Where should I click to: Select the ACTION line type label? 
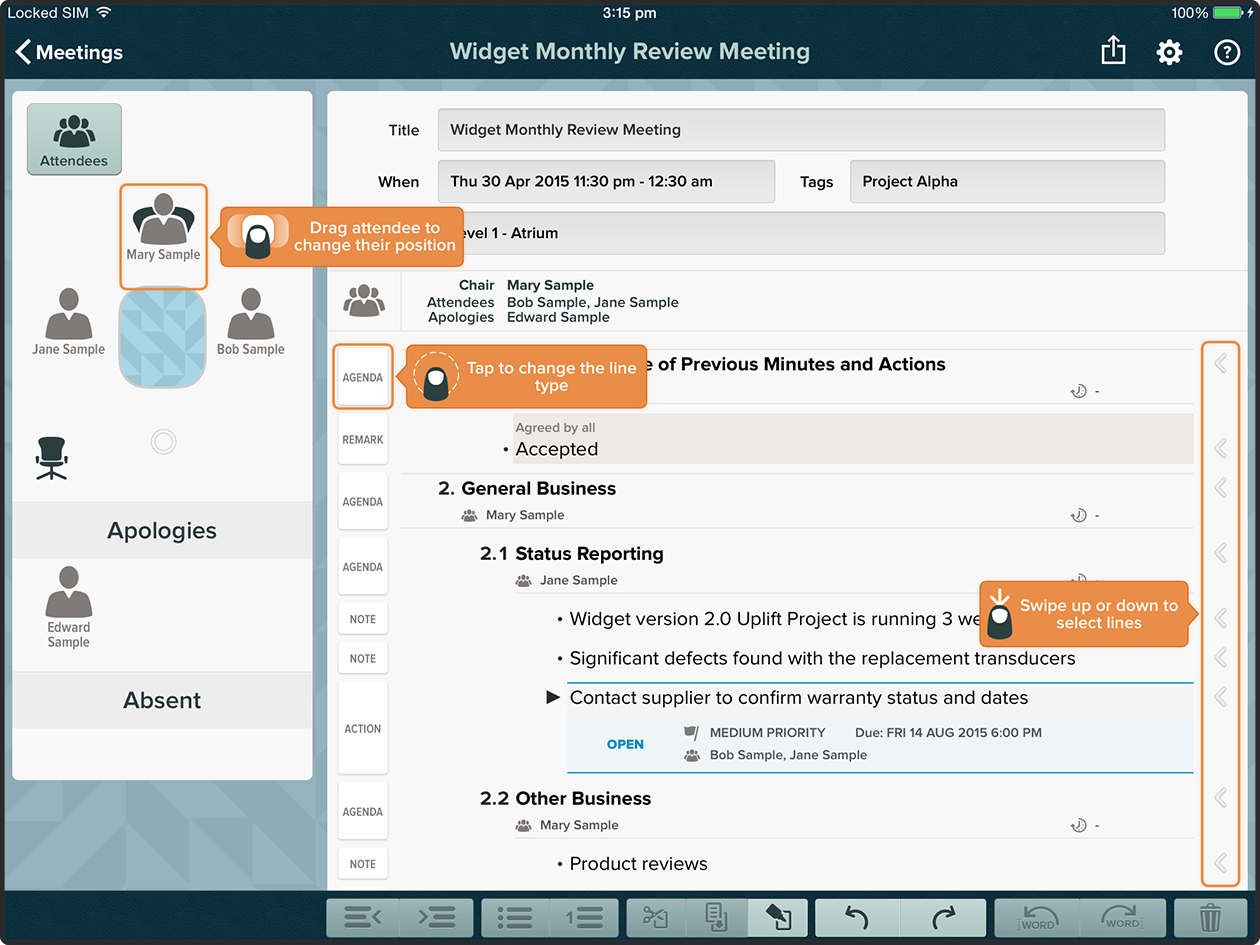tap(363, 729)
